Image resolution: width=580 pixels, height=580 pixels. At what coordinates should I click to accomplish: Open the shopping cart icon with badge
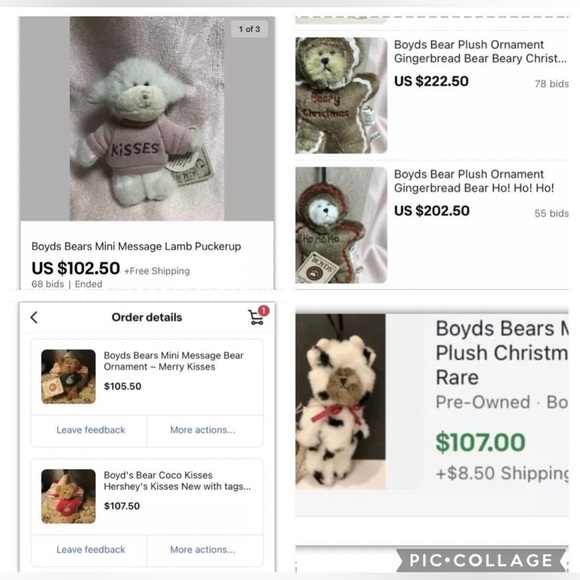[256, 318]
